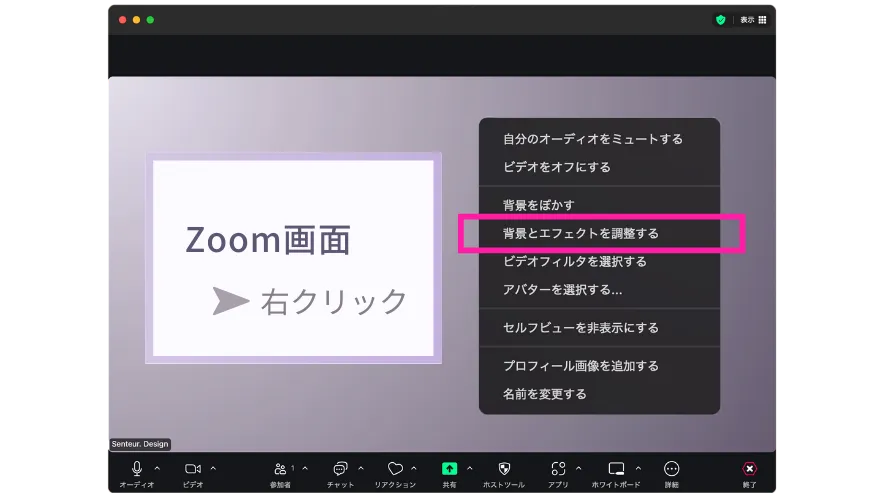Click the microphone Audio icon
The width and height of the screenshot is (883, 497).
pos(137,468)
